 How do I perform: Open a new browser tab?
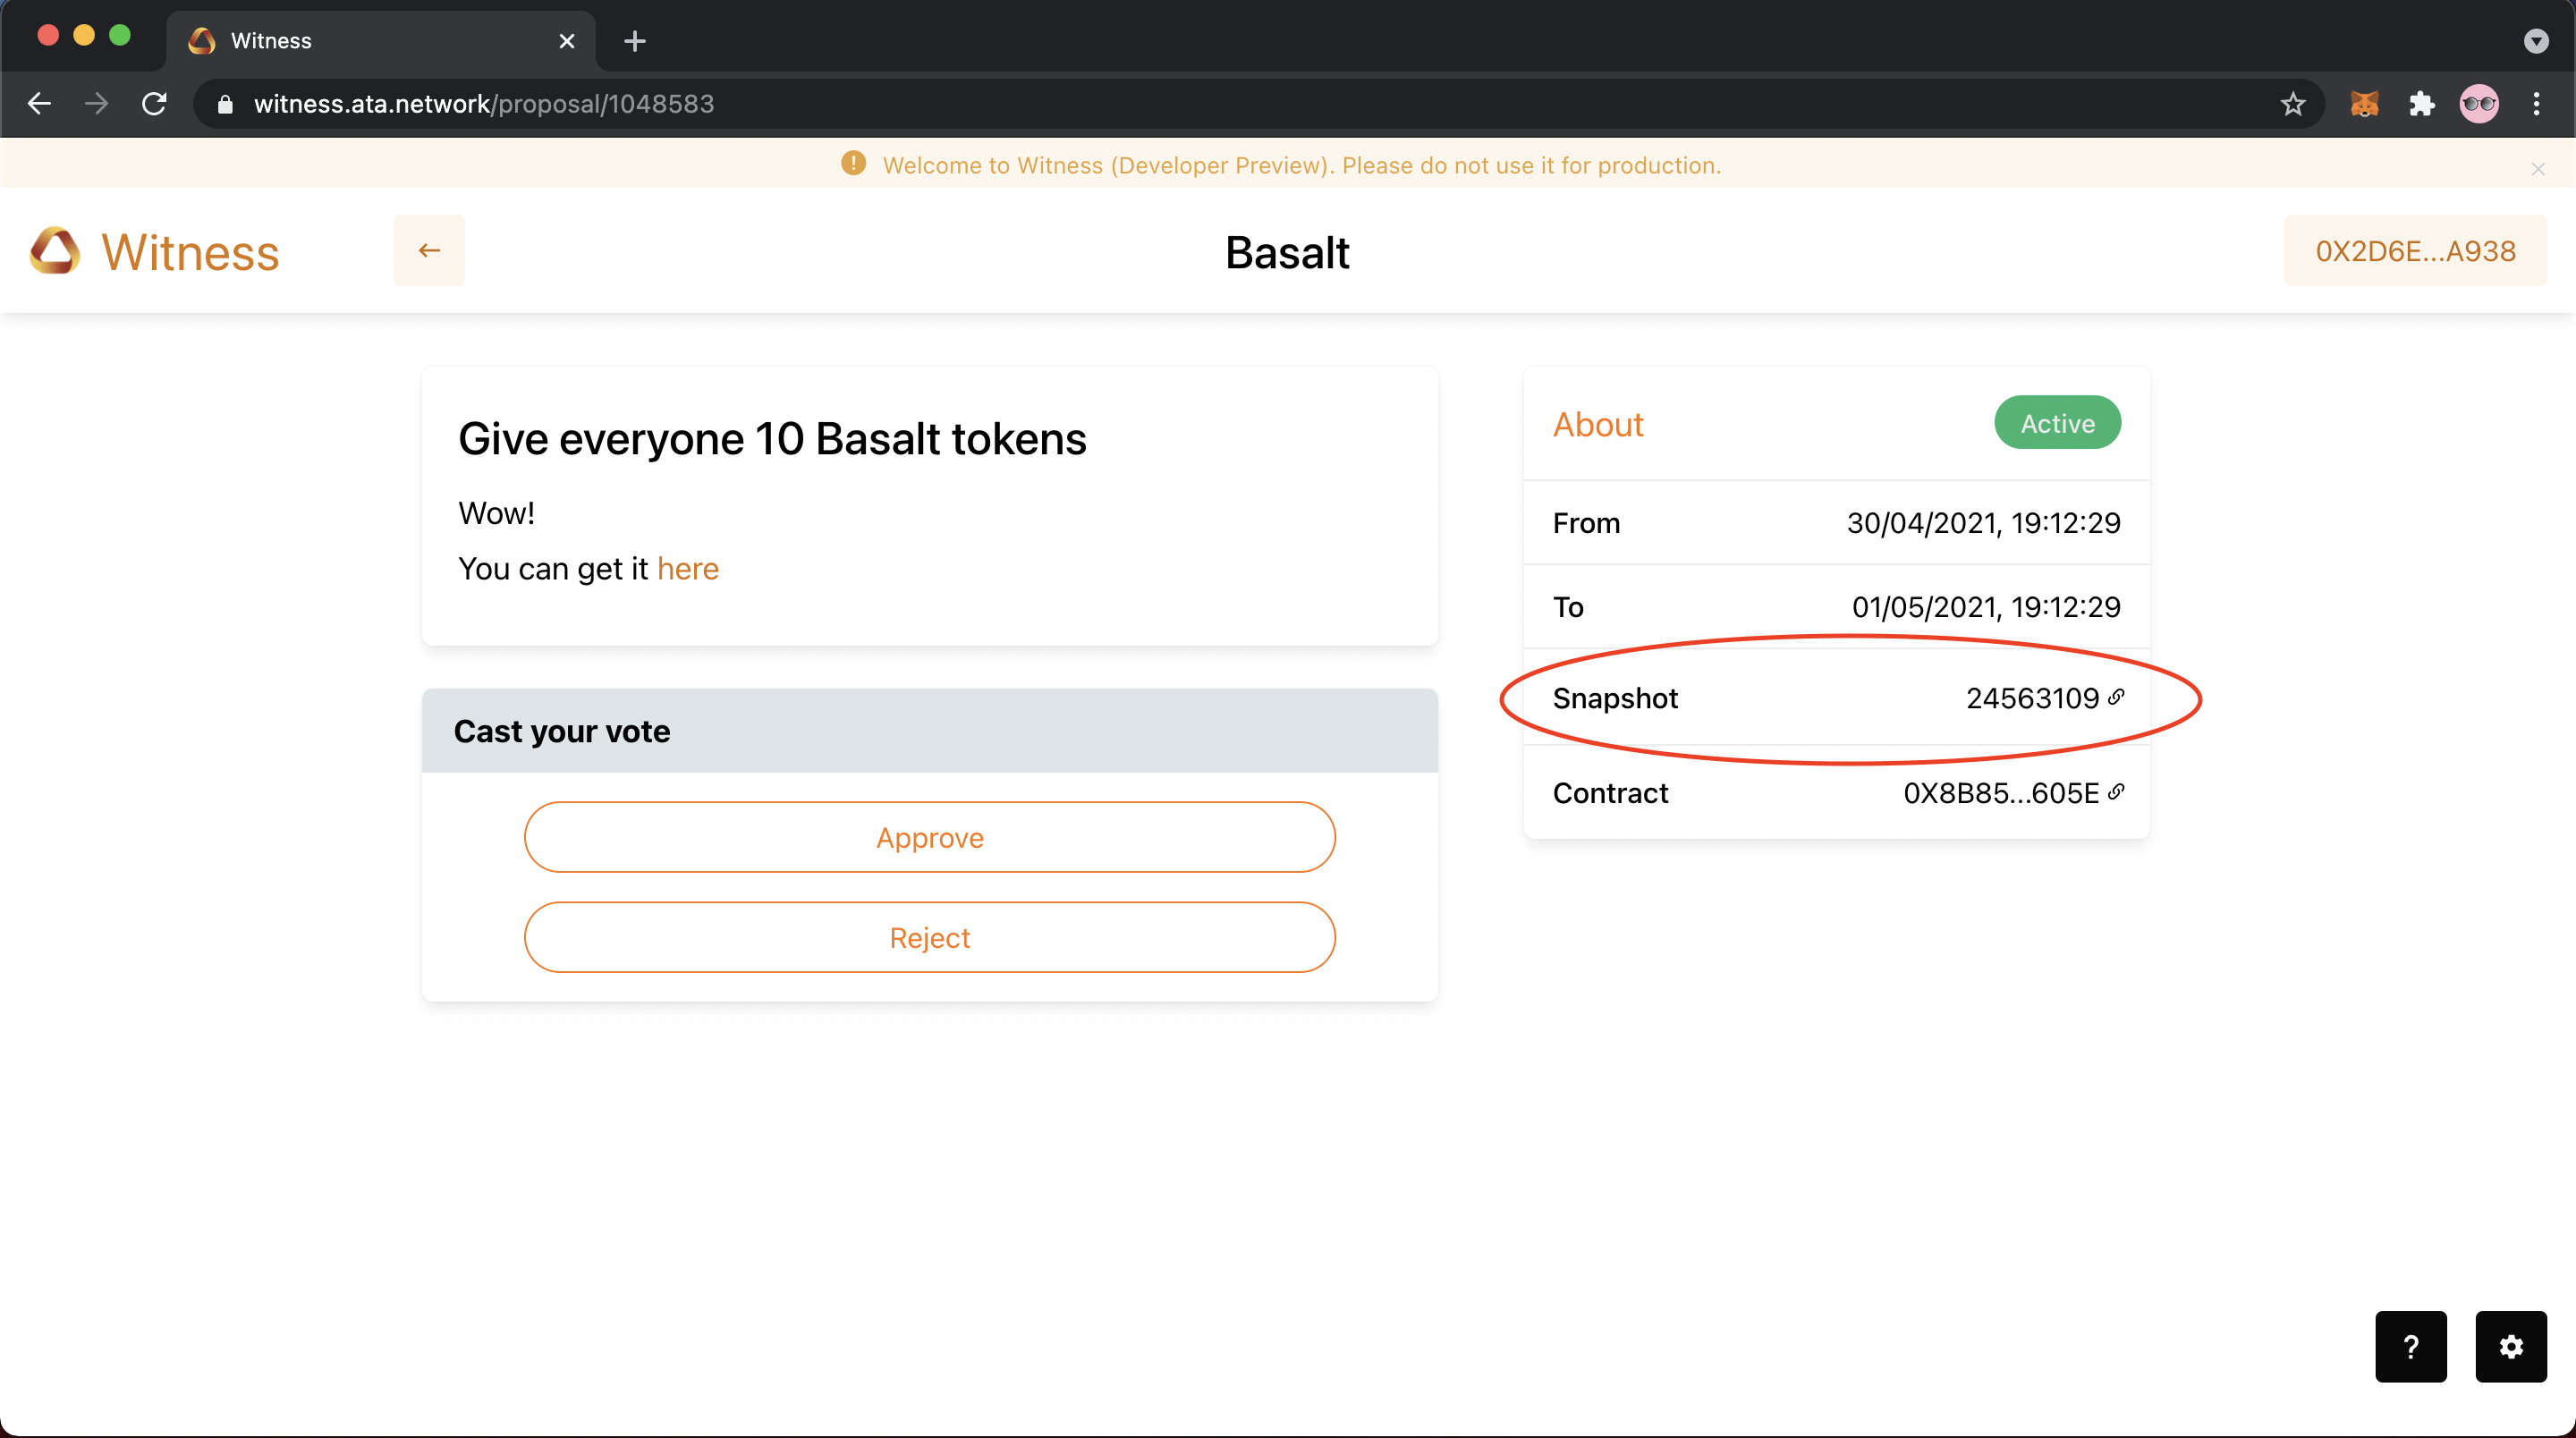(x=634, y=41)
